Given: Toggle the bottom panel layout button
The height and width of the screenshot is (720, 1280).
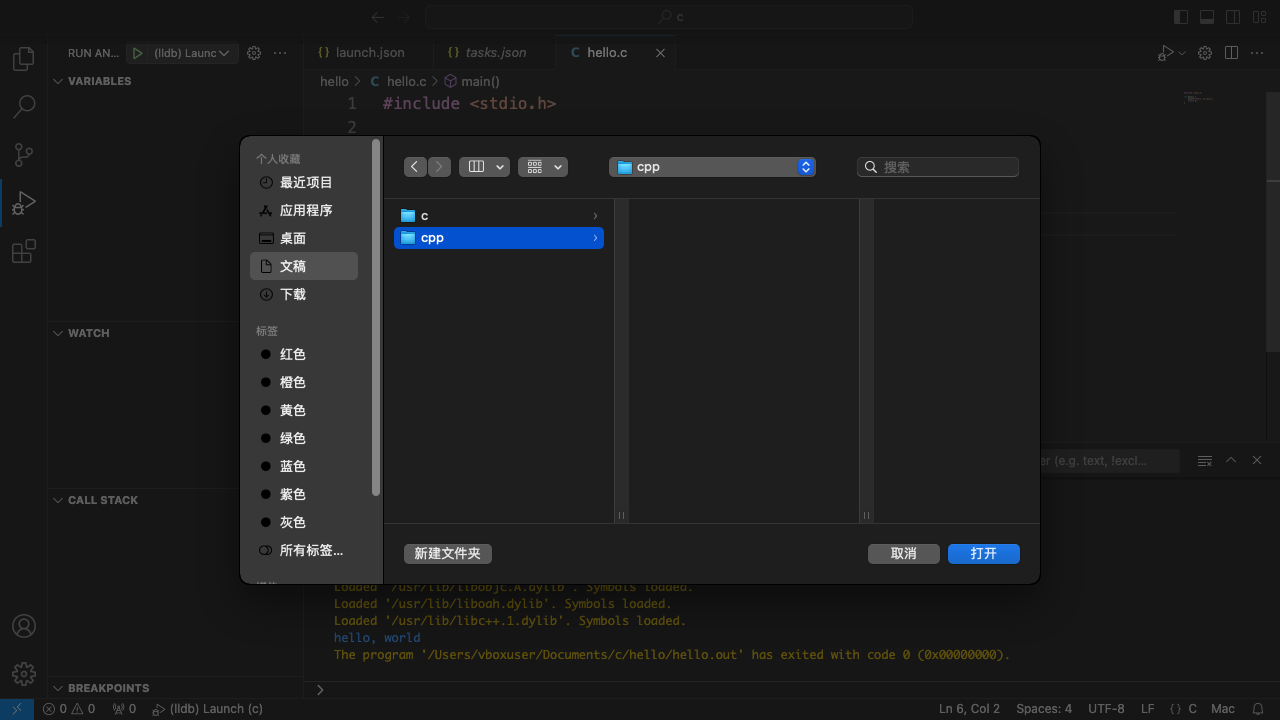Looking at the screenshot, I should [1207, 17].
